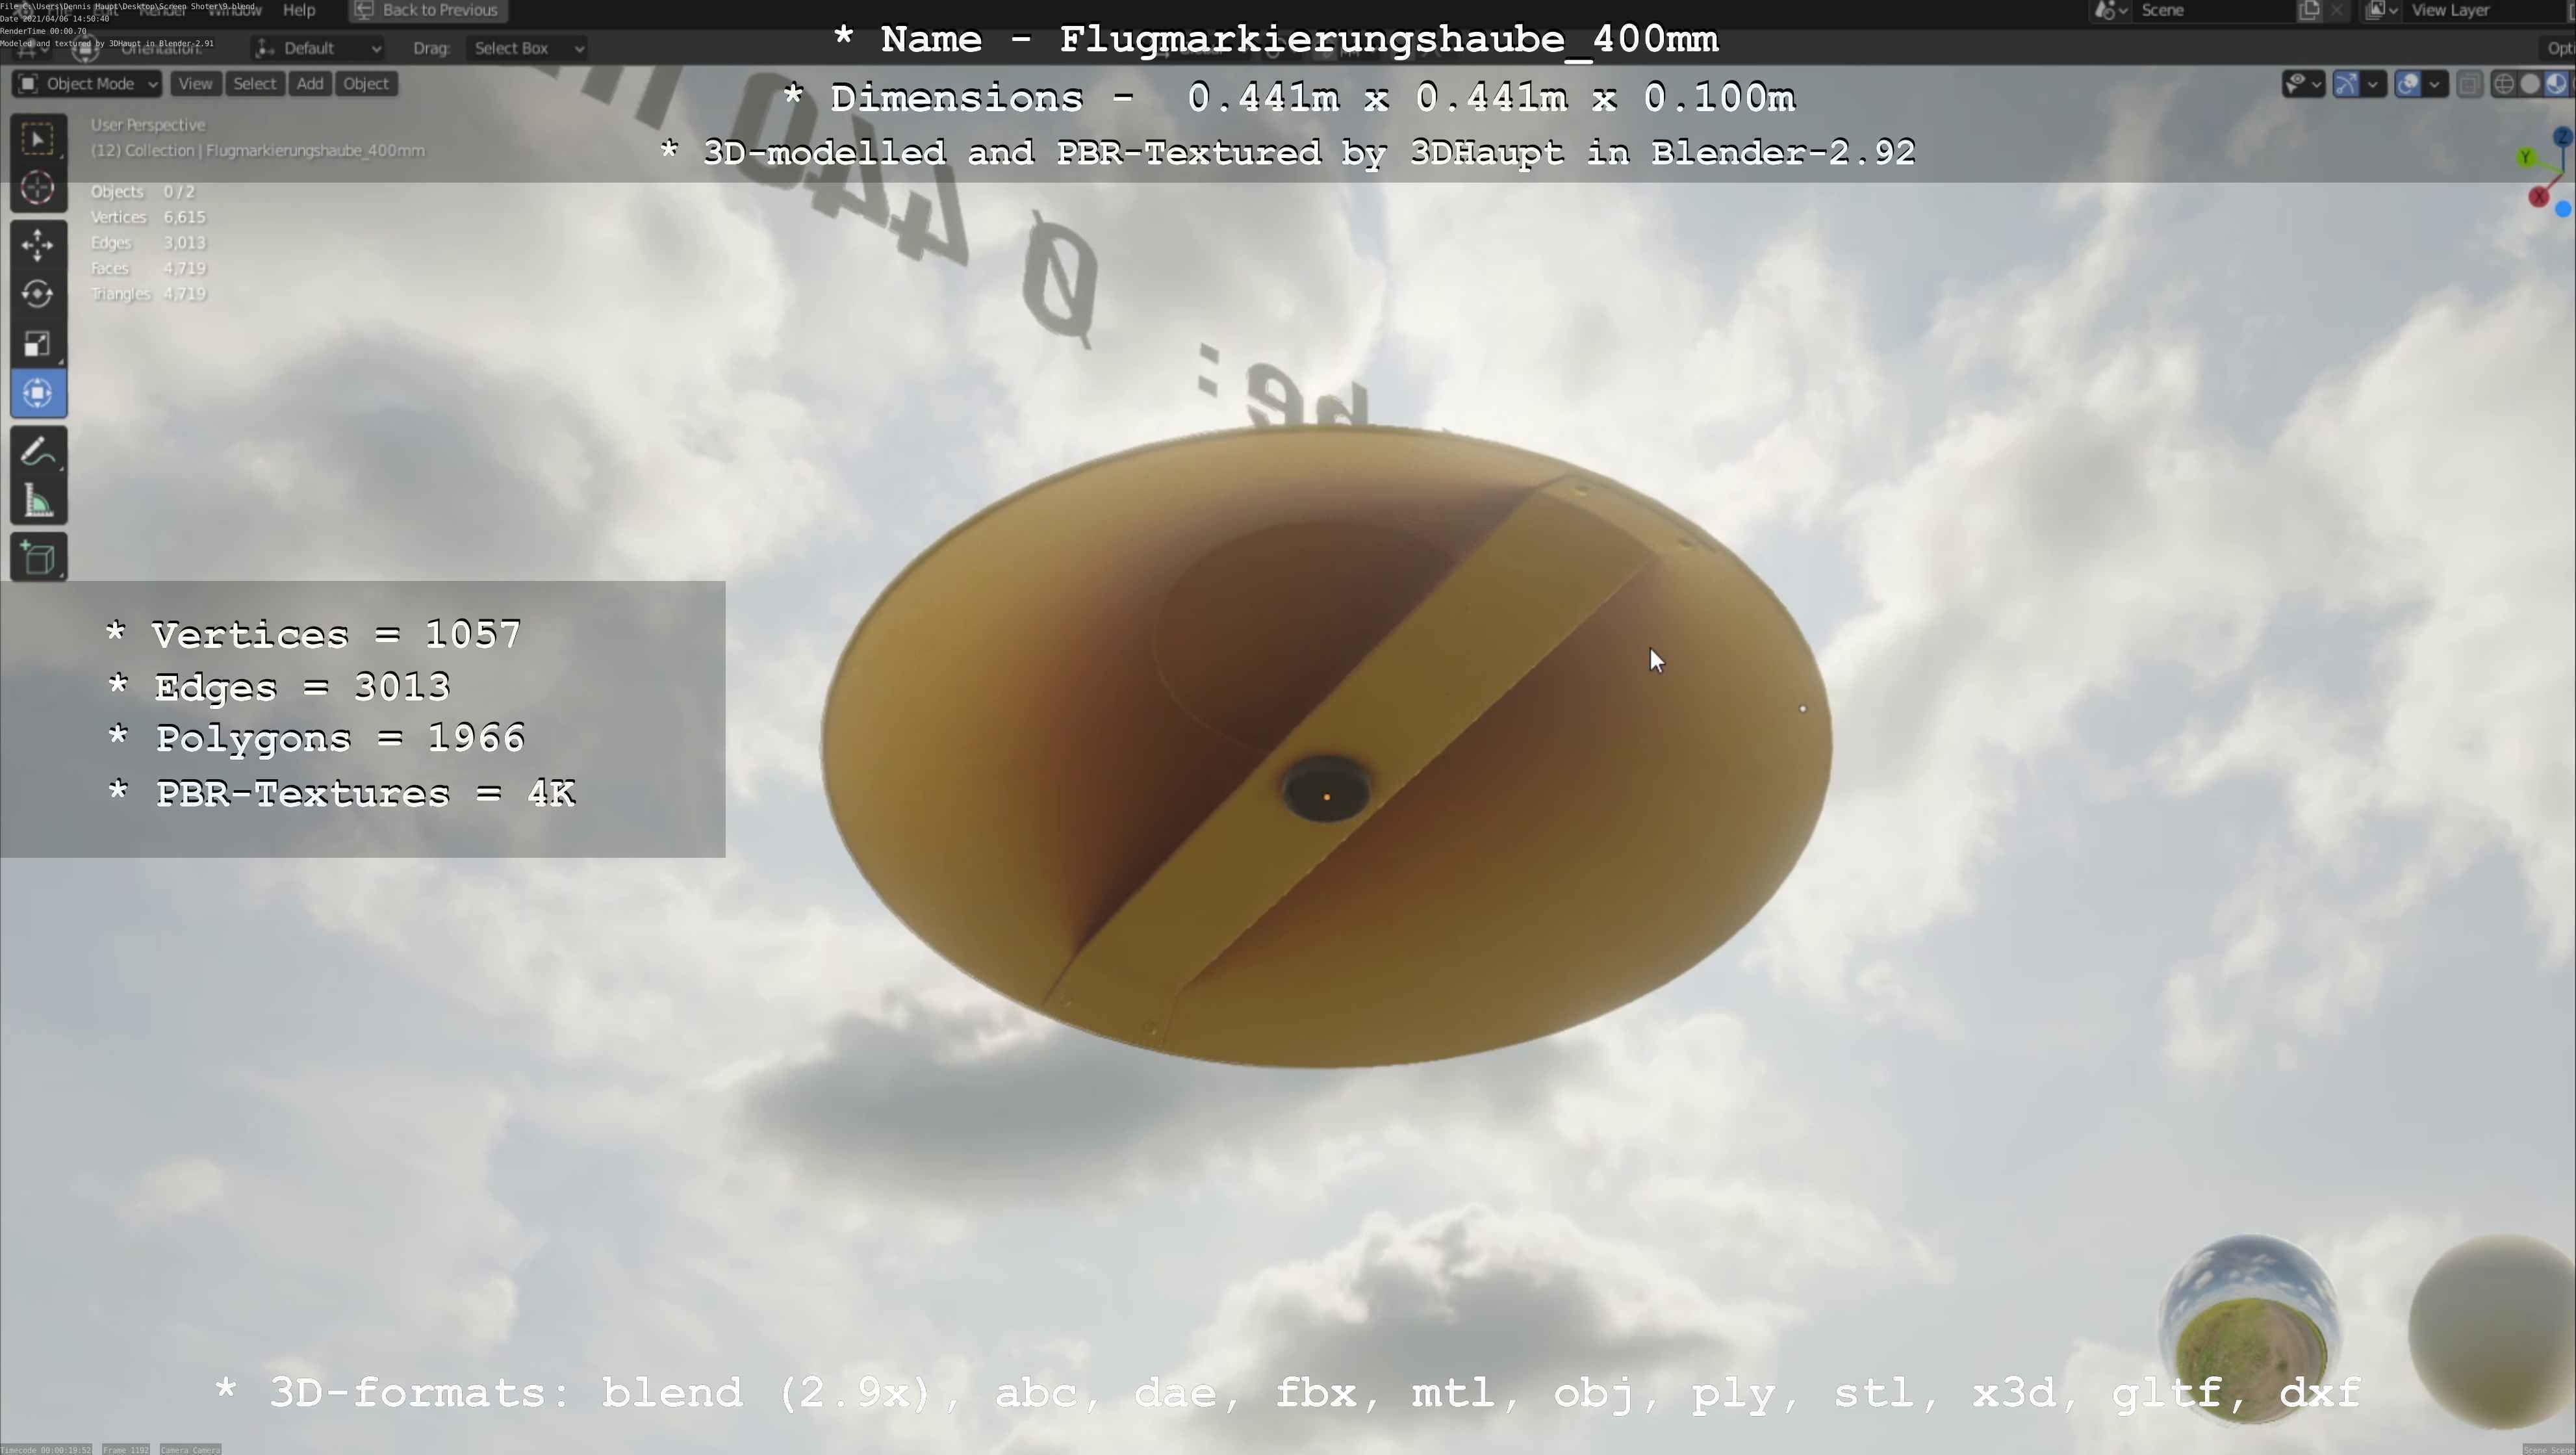The width and height of the screenshot is (2576, 1455).
Task: Expand the Drag Select Box dropdown
Action: pos(526,48)
